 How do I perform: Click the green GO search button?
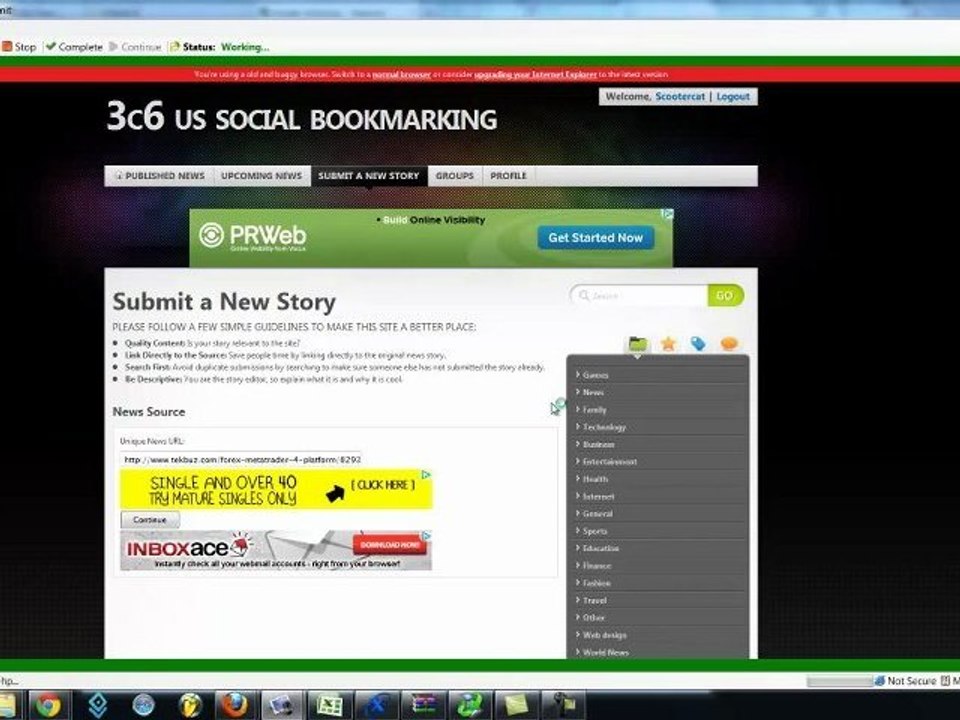(725, 296)
